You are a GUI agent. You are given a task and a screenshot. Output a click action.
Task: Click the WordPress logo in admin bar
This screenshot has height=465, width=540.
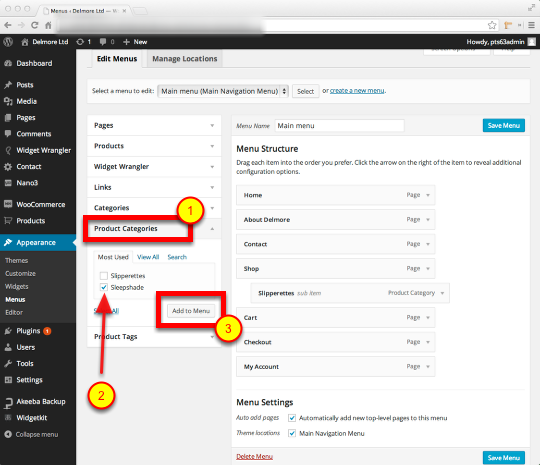pos(8,42)
